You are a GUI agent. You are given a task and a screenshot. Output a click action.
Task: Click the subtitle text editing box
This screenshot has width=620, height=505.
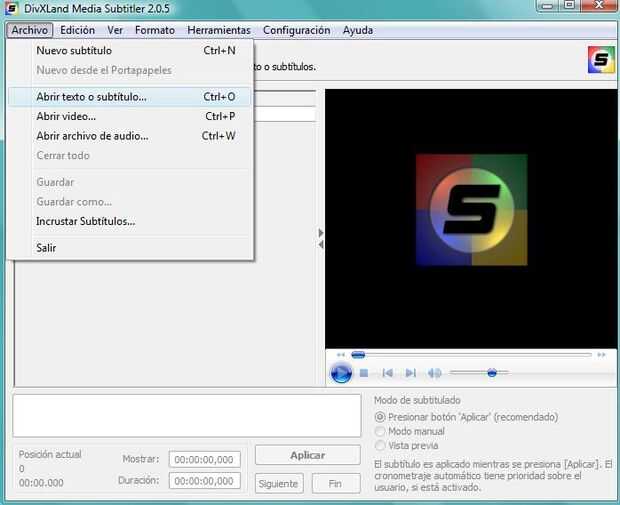pos(187,415)
